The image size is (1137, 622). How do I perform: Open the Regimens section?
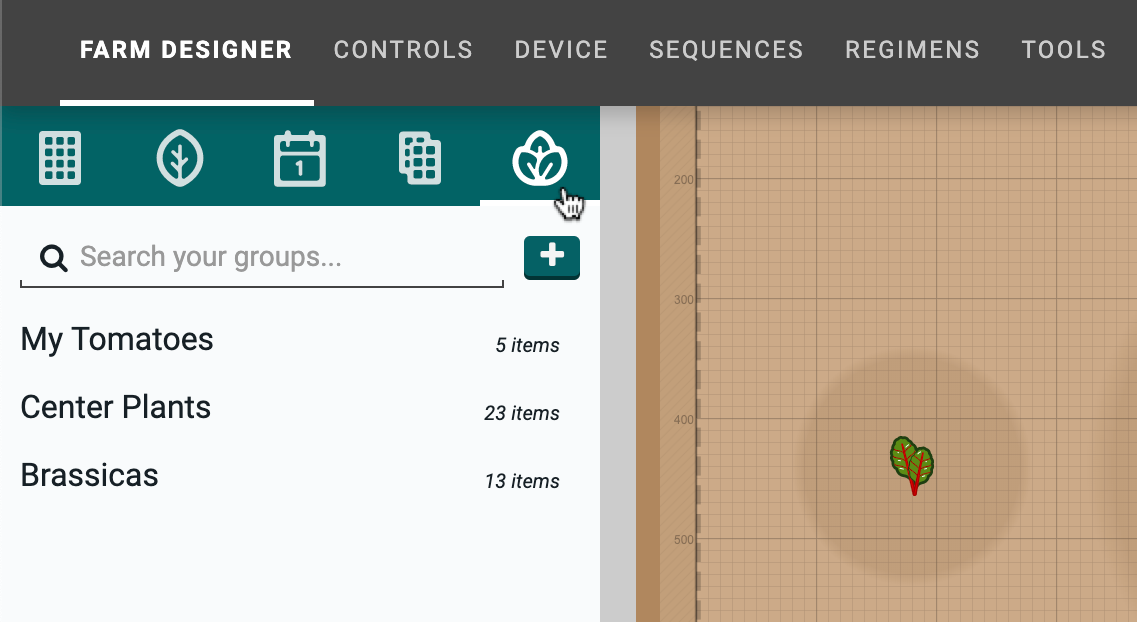coord(912,49)
